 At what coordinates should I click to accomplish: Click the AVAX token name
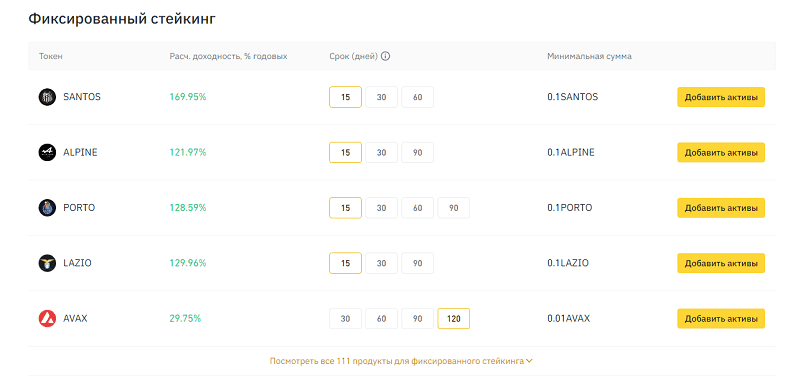click(x=75, y=318)
